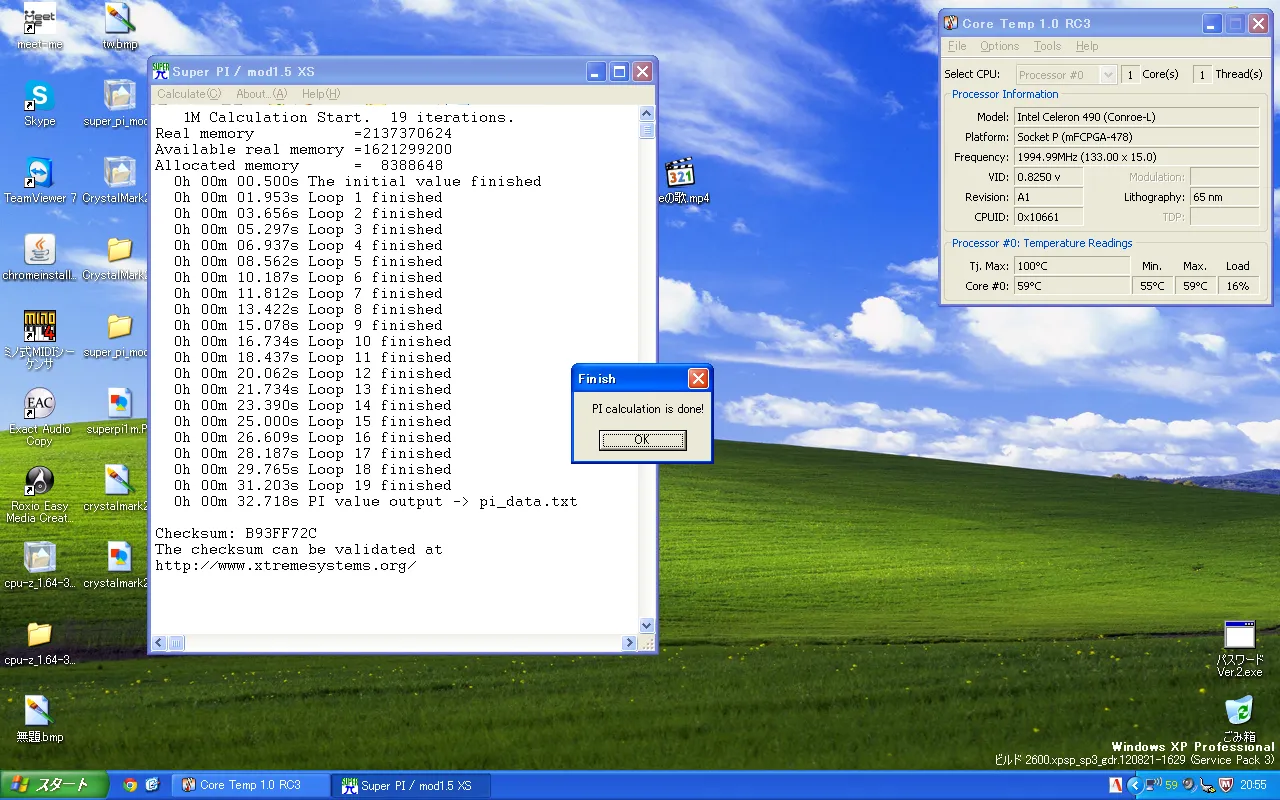Screen dimensions: 1280x800
Task: Select the Exact Audio Copy desktop icon
Action: pyautogui.click(x=40, y=405)
